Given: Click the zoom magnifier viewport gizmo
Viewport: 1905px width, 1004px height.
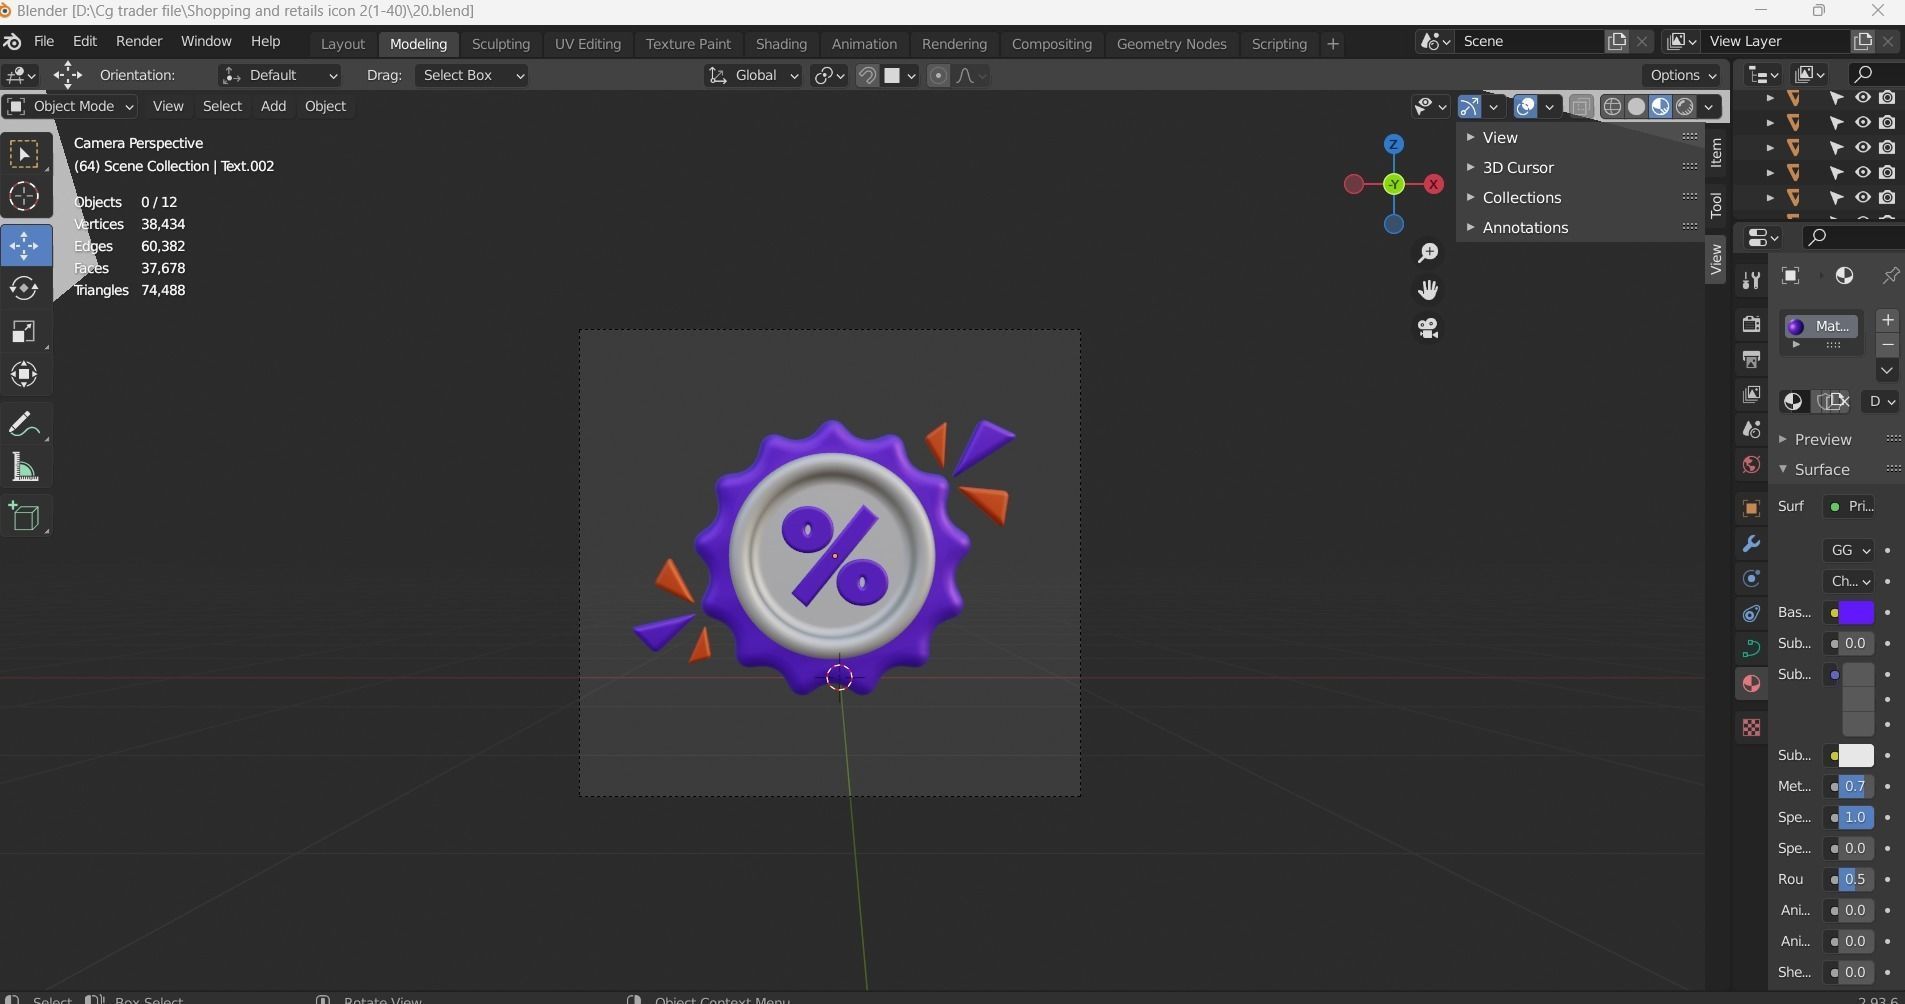Looking at the screenshot, I should click(x=1428, y=253).
